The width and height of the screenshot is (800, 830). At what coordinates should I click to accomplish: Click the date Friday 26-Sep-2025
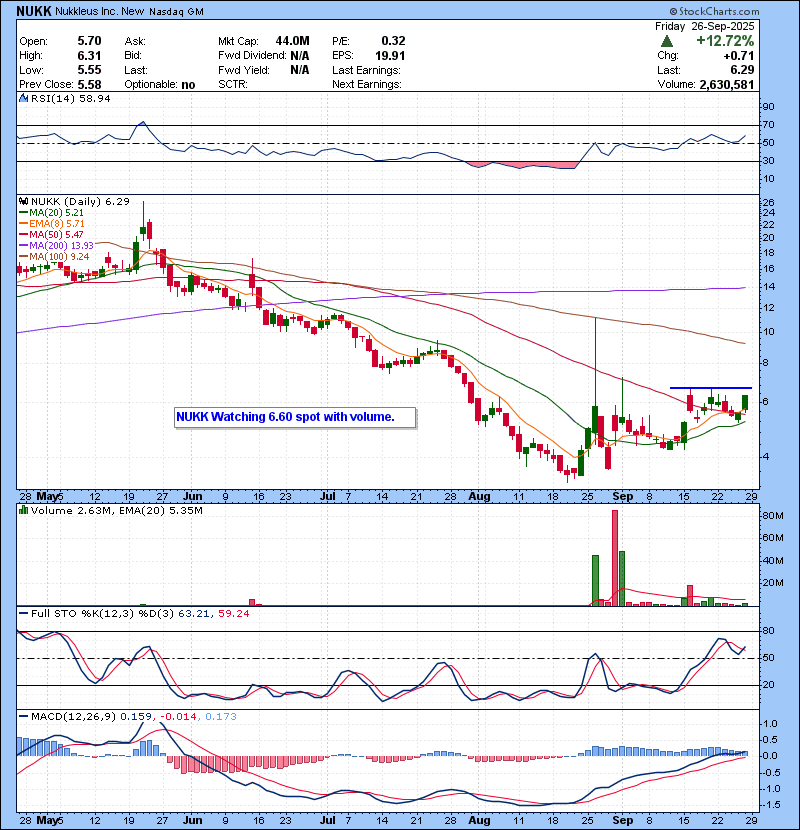pos(704,26)
